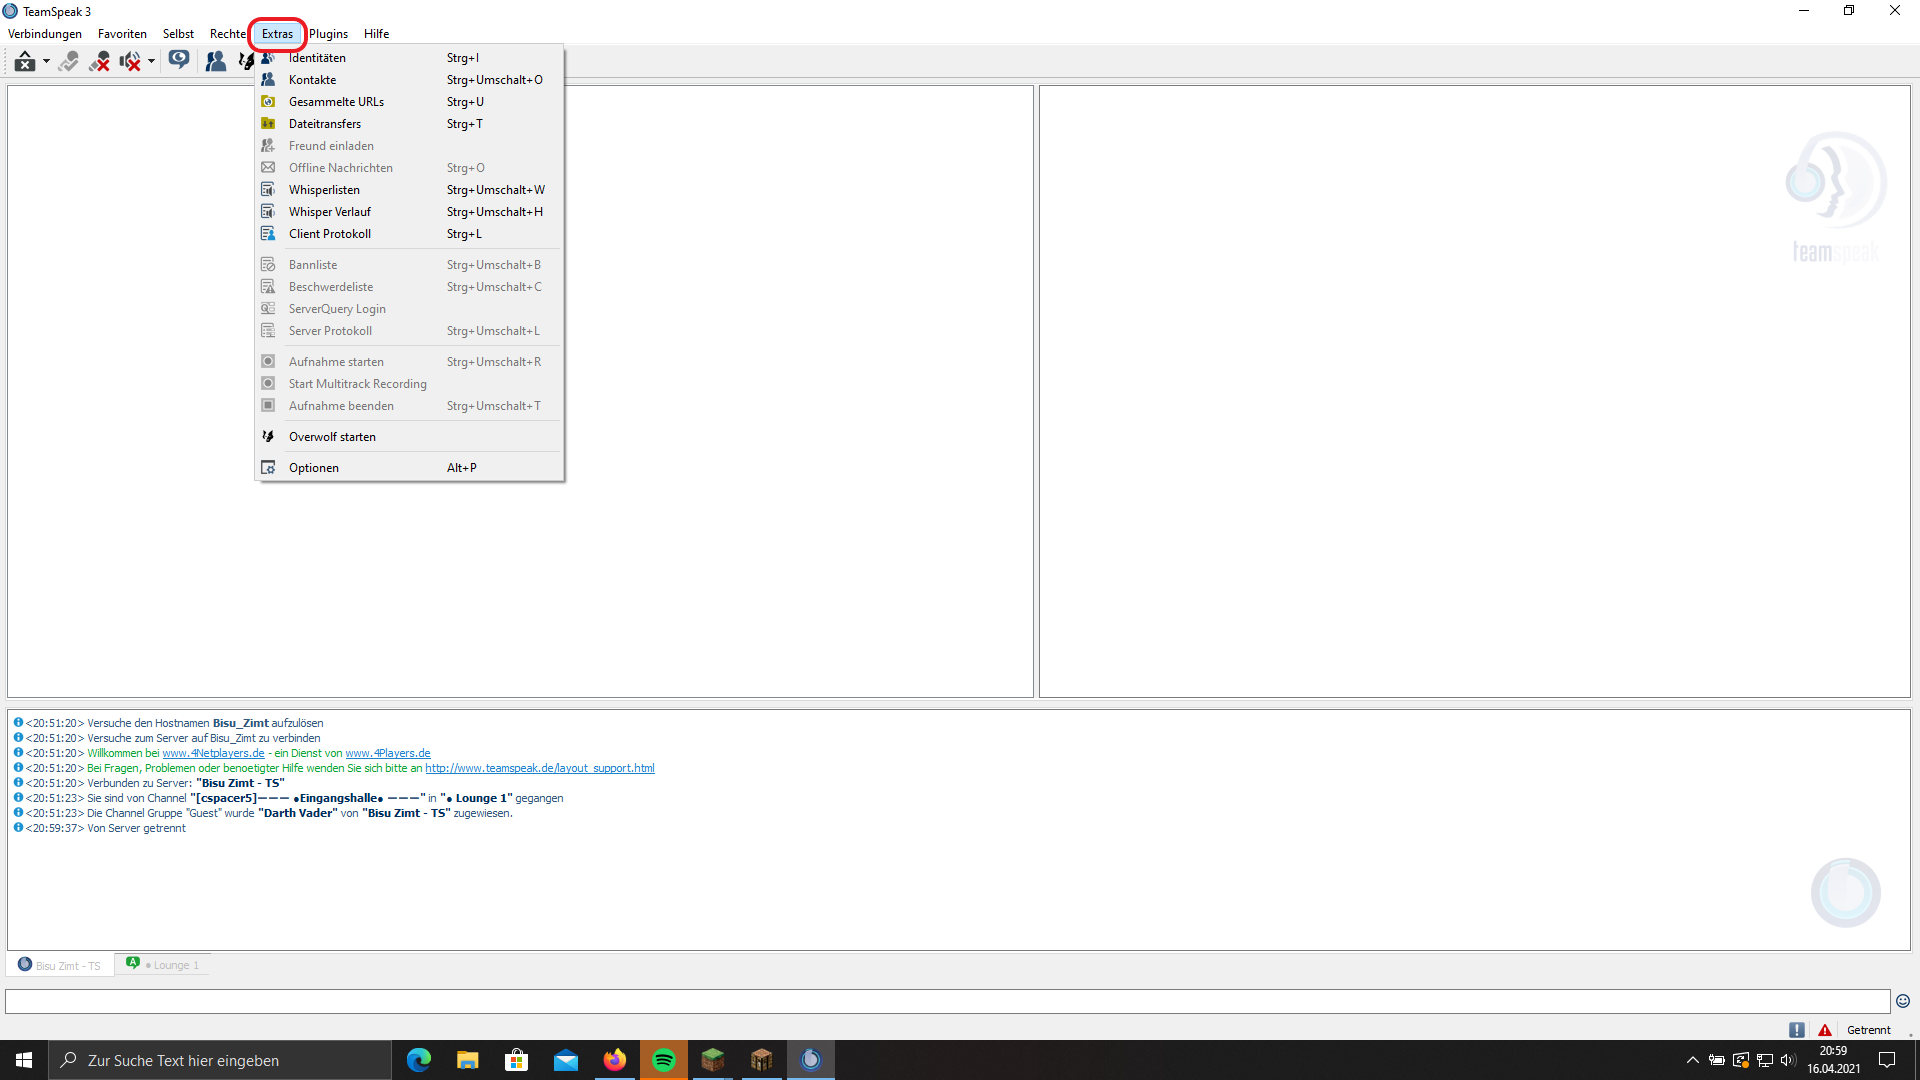Click the red warning triangle status icon
Viewport: 1920px width, 1080px height.
[x=1825, y=1030]
